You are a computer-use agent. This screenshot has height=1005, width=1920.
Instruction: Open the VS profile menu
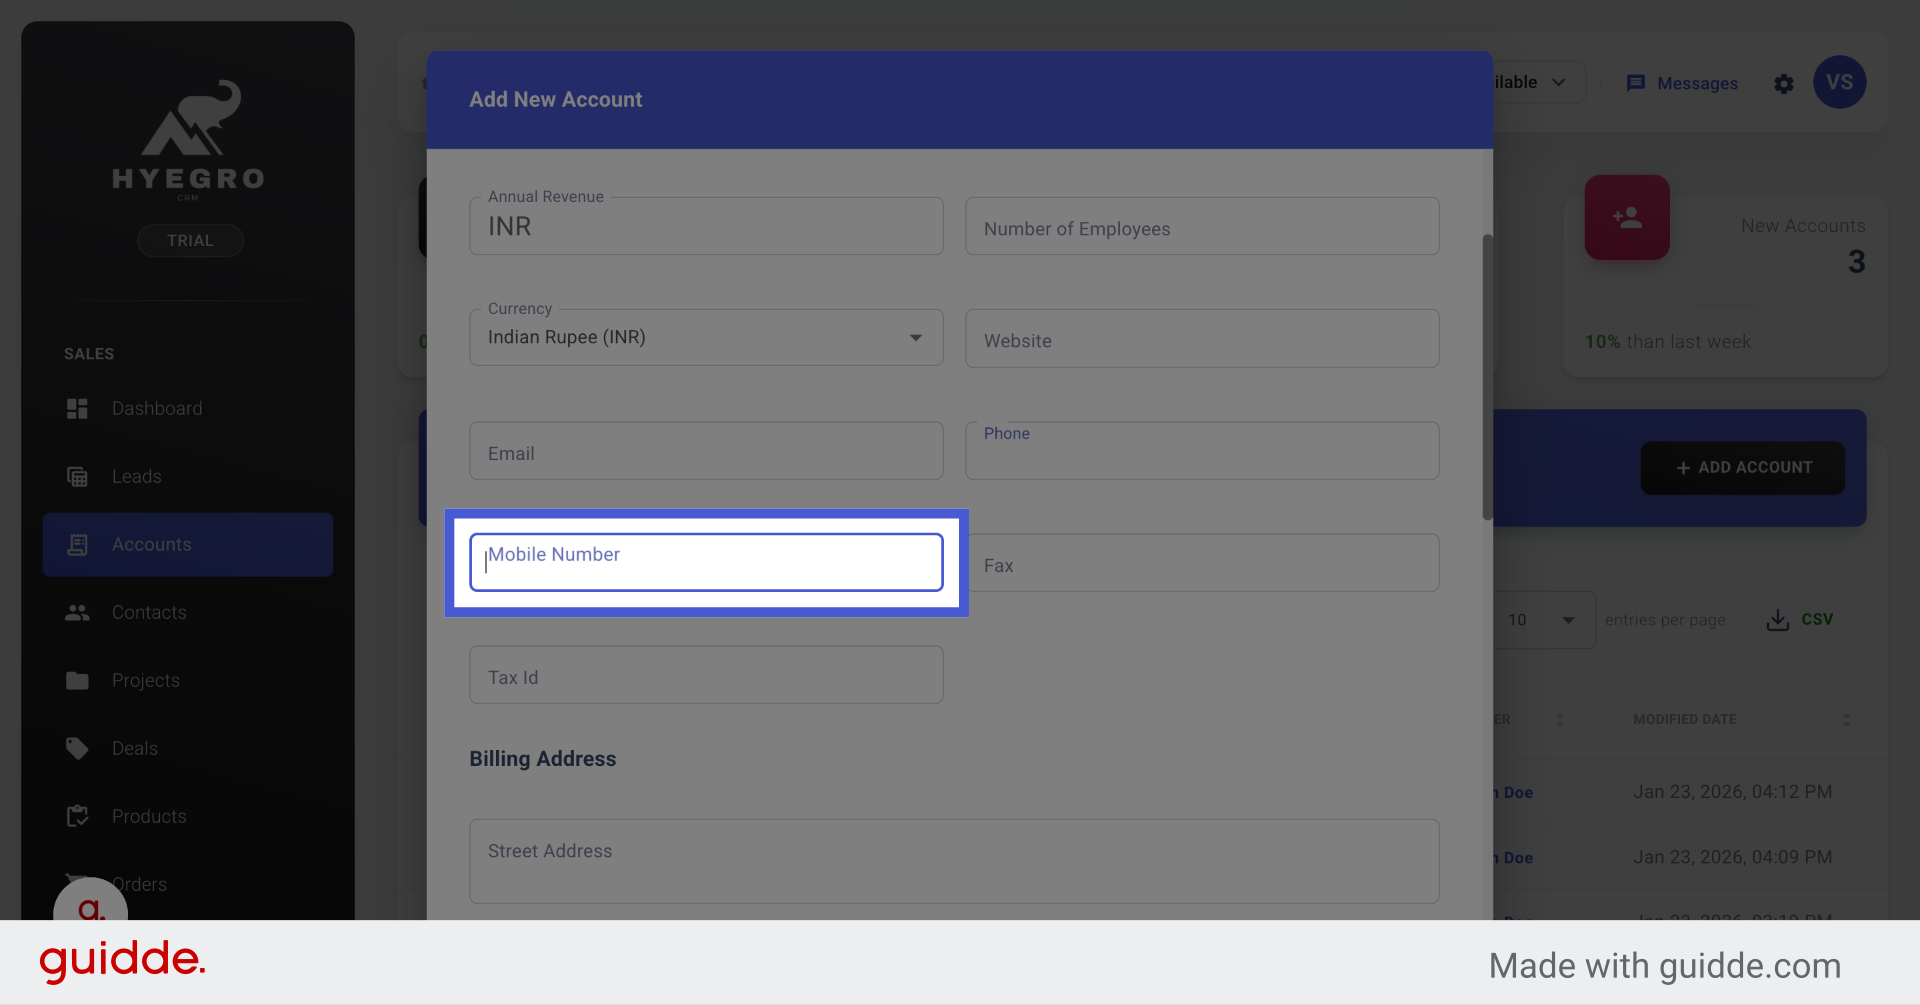point(1840,83)
